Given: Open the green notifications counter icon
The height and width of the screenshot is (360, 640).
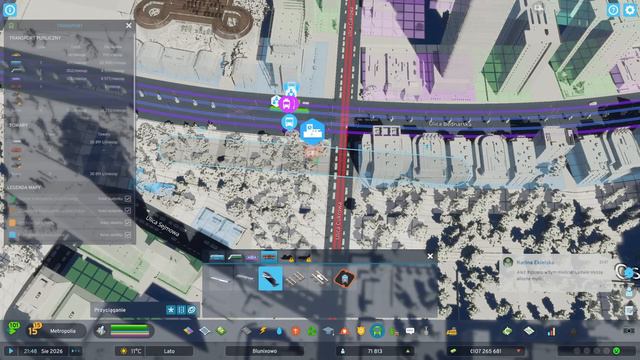Looking at the screenshot, I should 14,328.
